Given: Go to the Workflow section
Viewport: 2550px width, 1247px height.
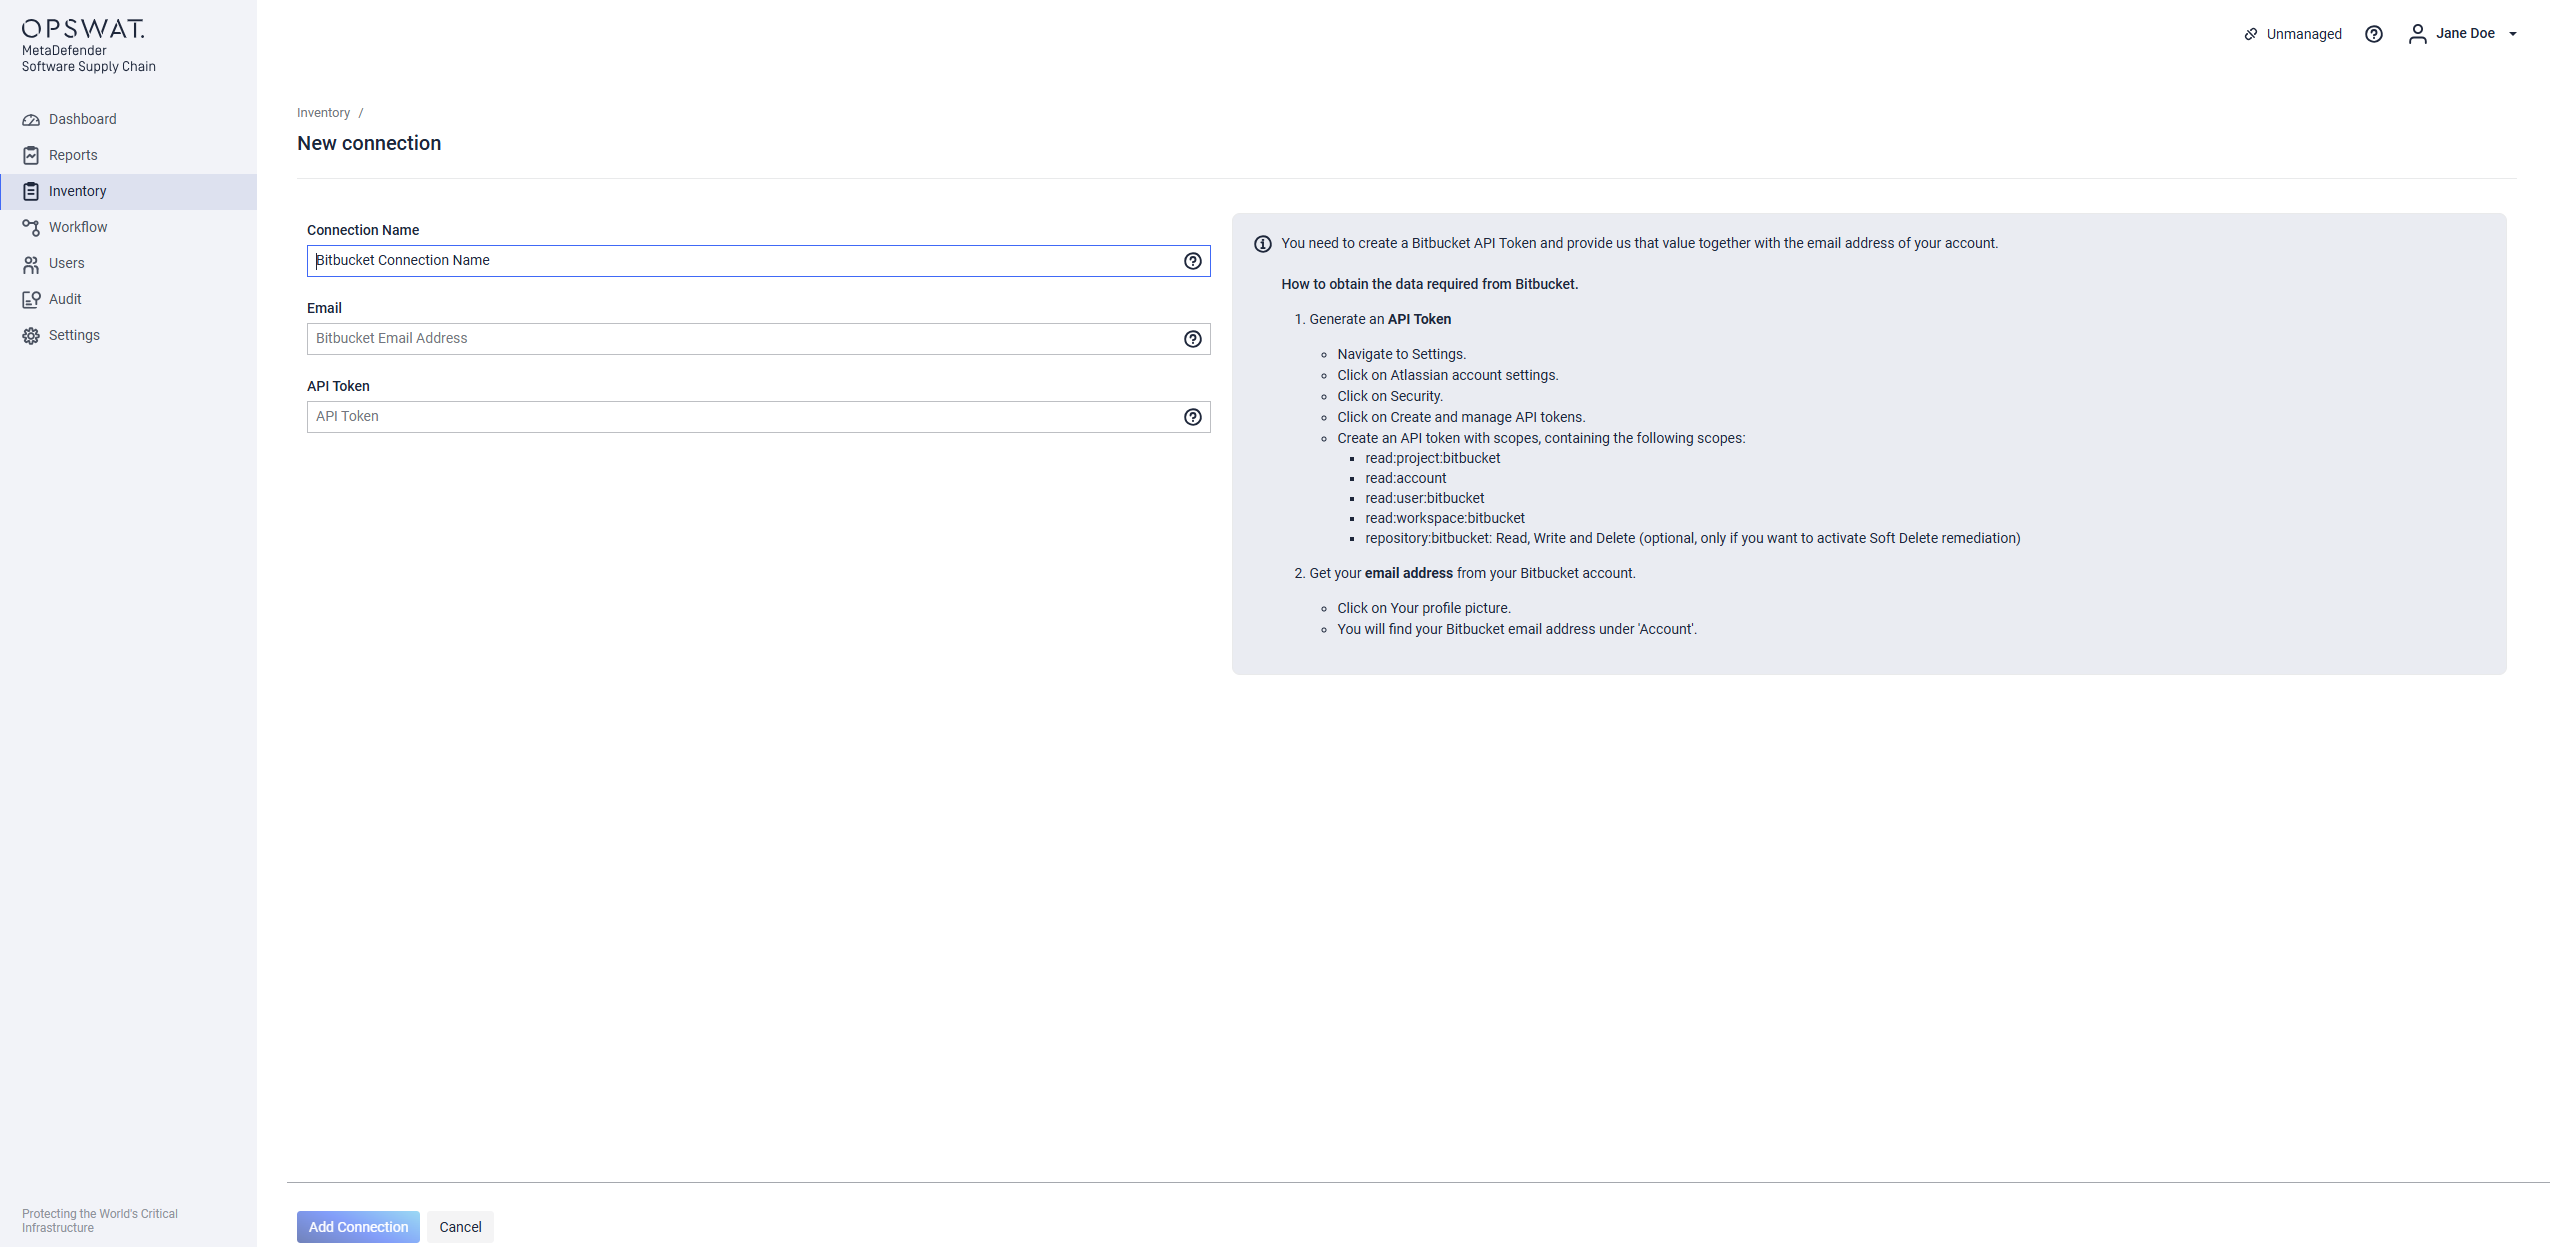Looking at the screenshot, I should [x=78, y=228].
